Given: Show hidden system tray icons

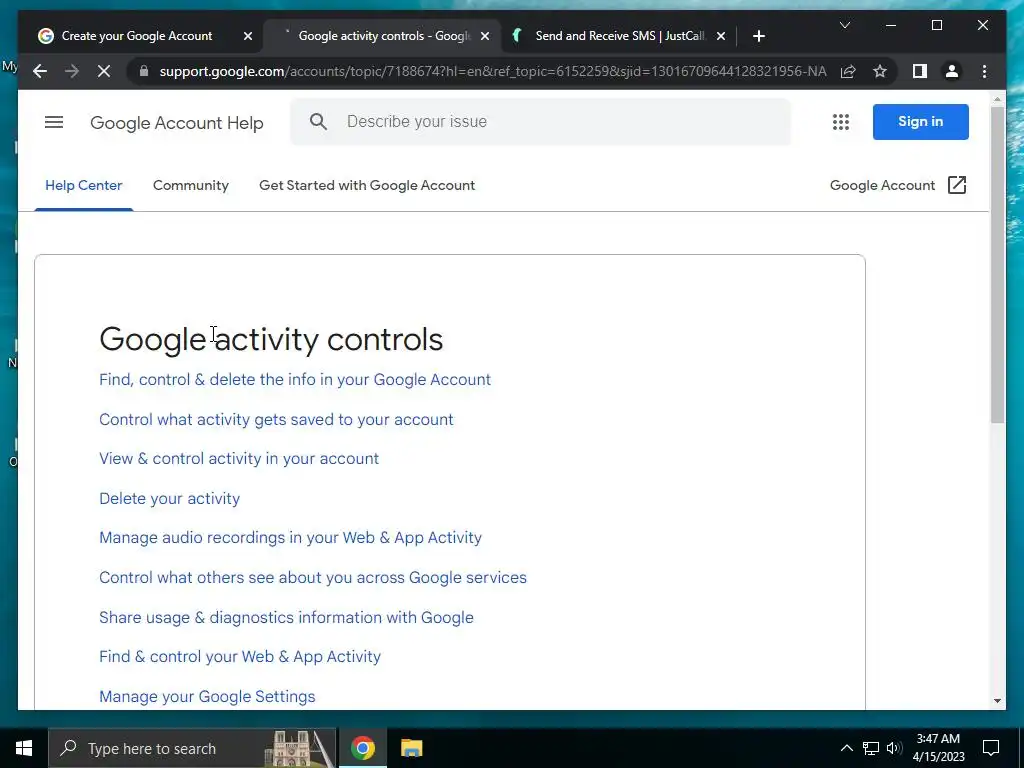Looking at the screenshot, I should (846, 748).
